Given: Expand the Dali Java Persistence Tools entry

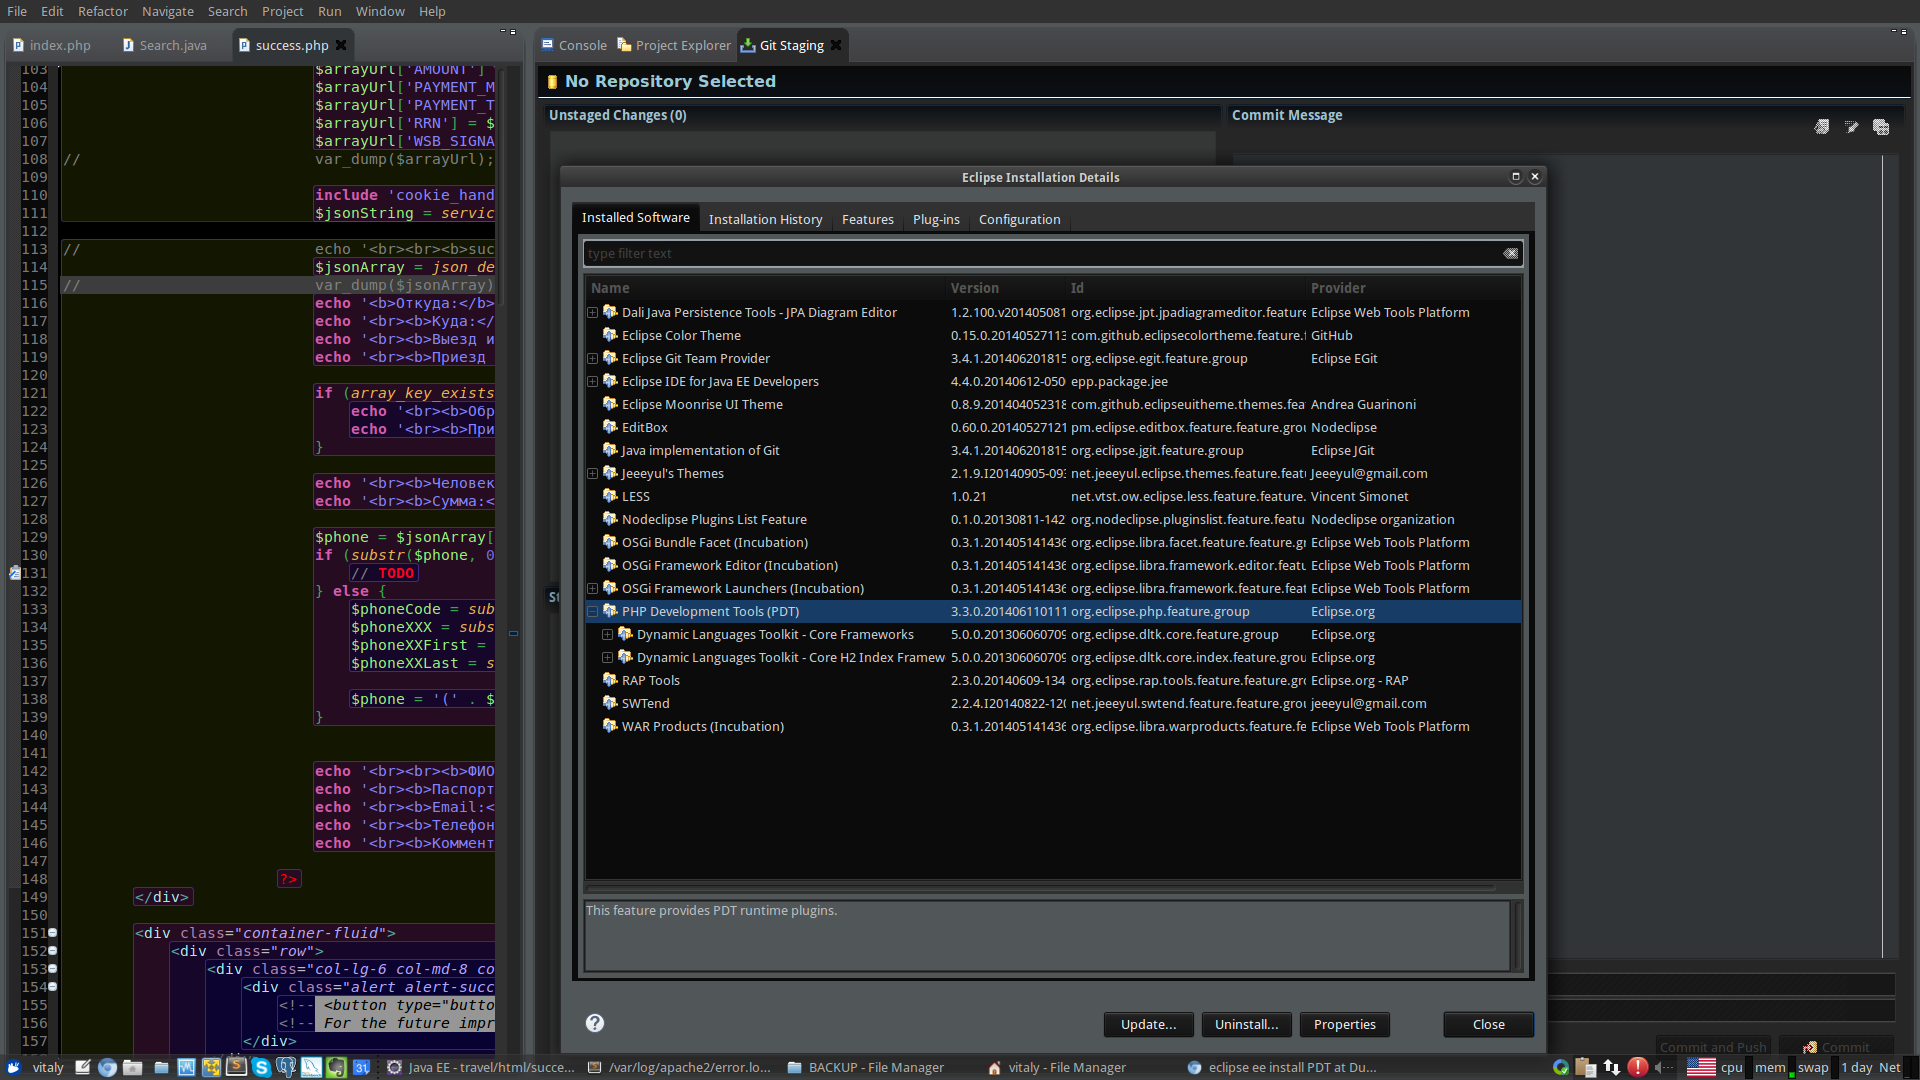Looking at the screenshot, I should coord(592,313).
